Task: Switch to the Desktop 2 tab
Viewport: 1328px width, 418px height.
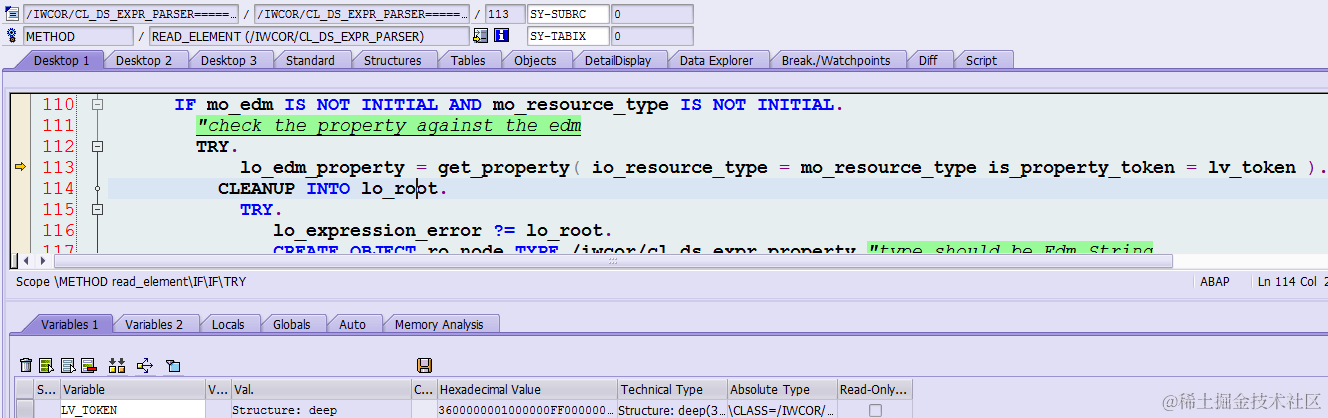Action: pos(144,60)
